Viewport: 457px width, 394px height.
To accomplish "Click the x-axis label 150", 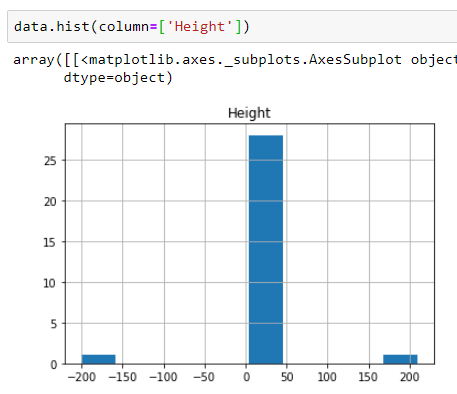I will (x=368, y=377).
